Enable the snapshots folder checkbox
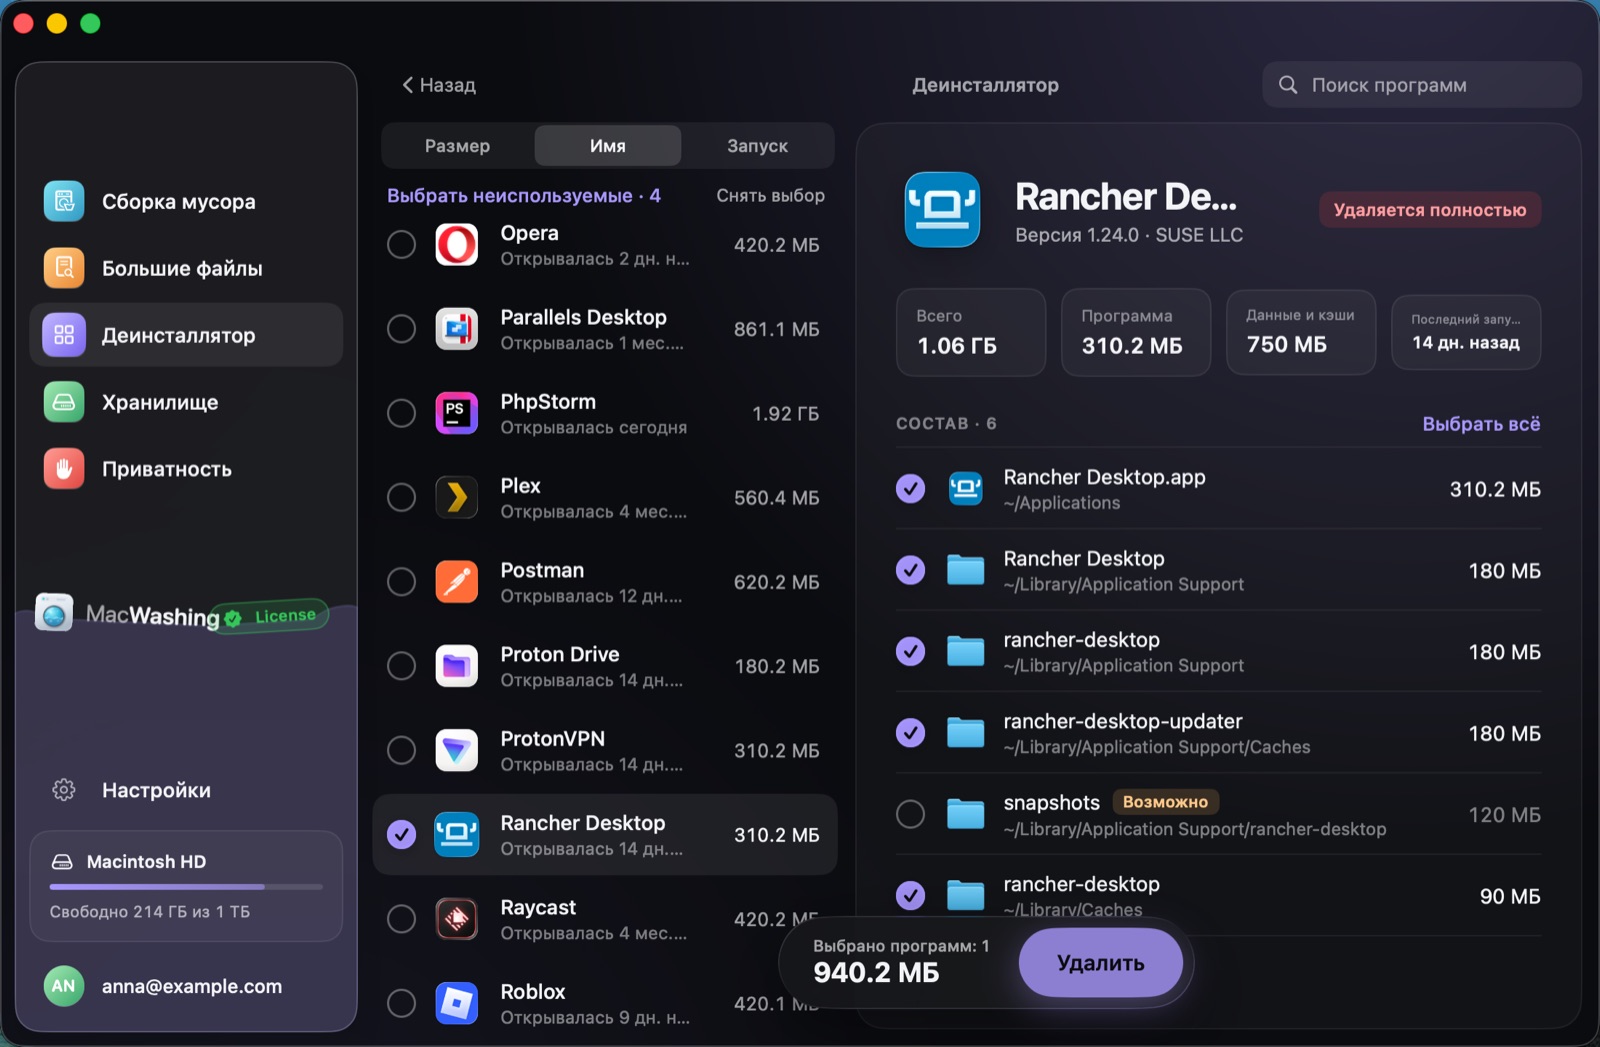The width and height of the screenshot is (1600, 1047). [910, 814]
